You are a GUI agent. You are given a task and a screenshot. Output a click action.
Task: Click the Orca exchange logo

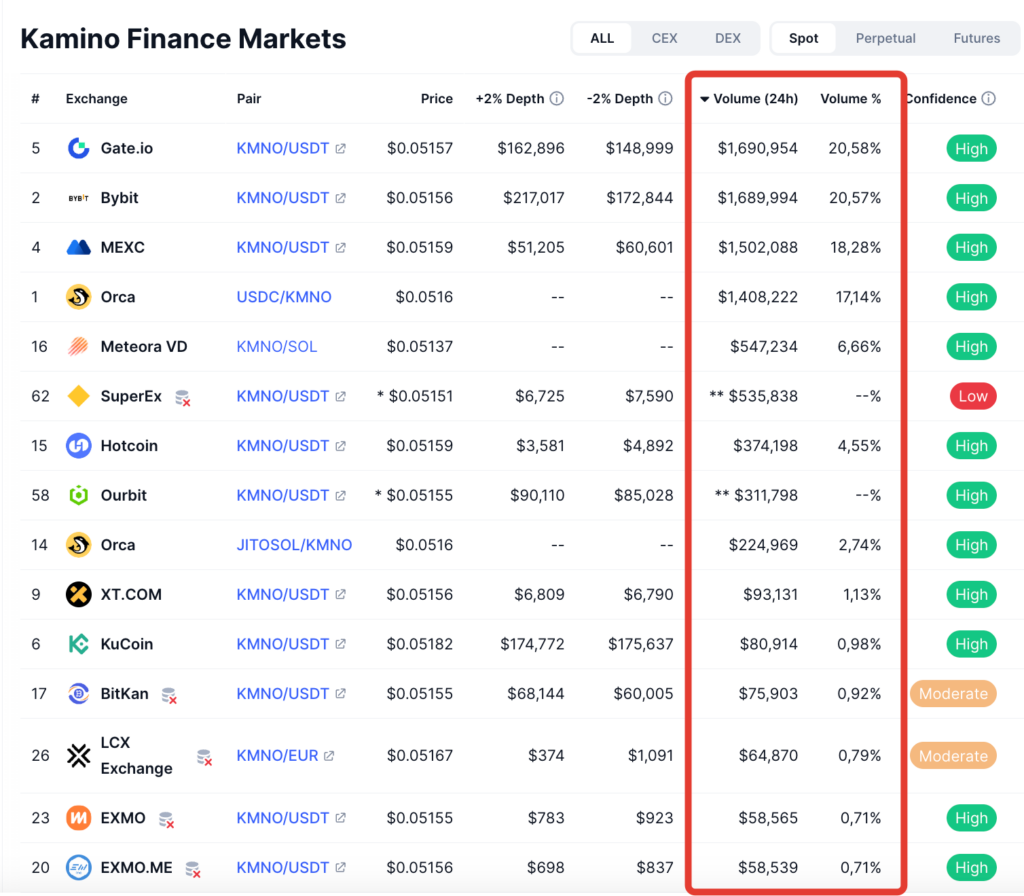(x=78, y=296)
